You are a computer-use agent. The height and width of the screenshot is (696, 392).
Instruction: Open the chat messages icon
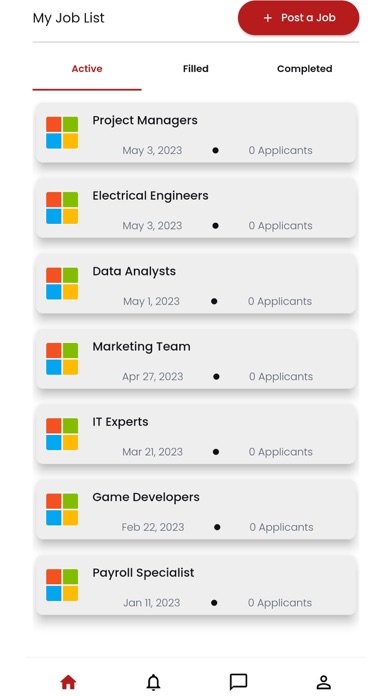(x=238, y=682)
